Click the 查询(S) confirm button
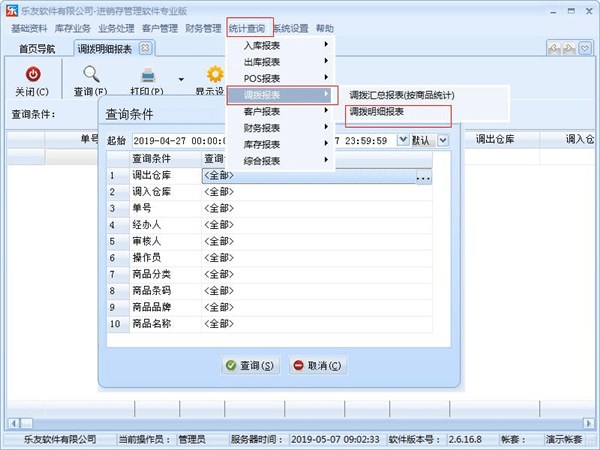Image resolution: width=600 pixels, height=450 pixels. click(251, 365)
